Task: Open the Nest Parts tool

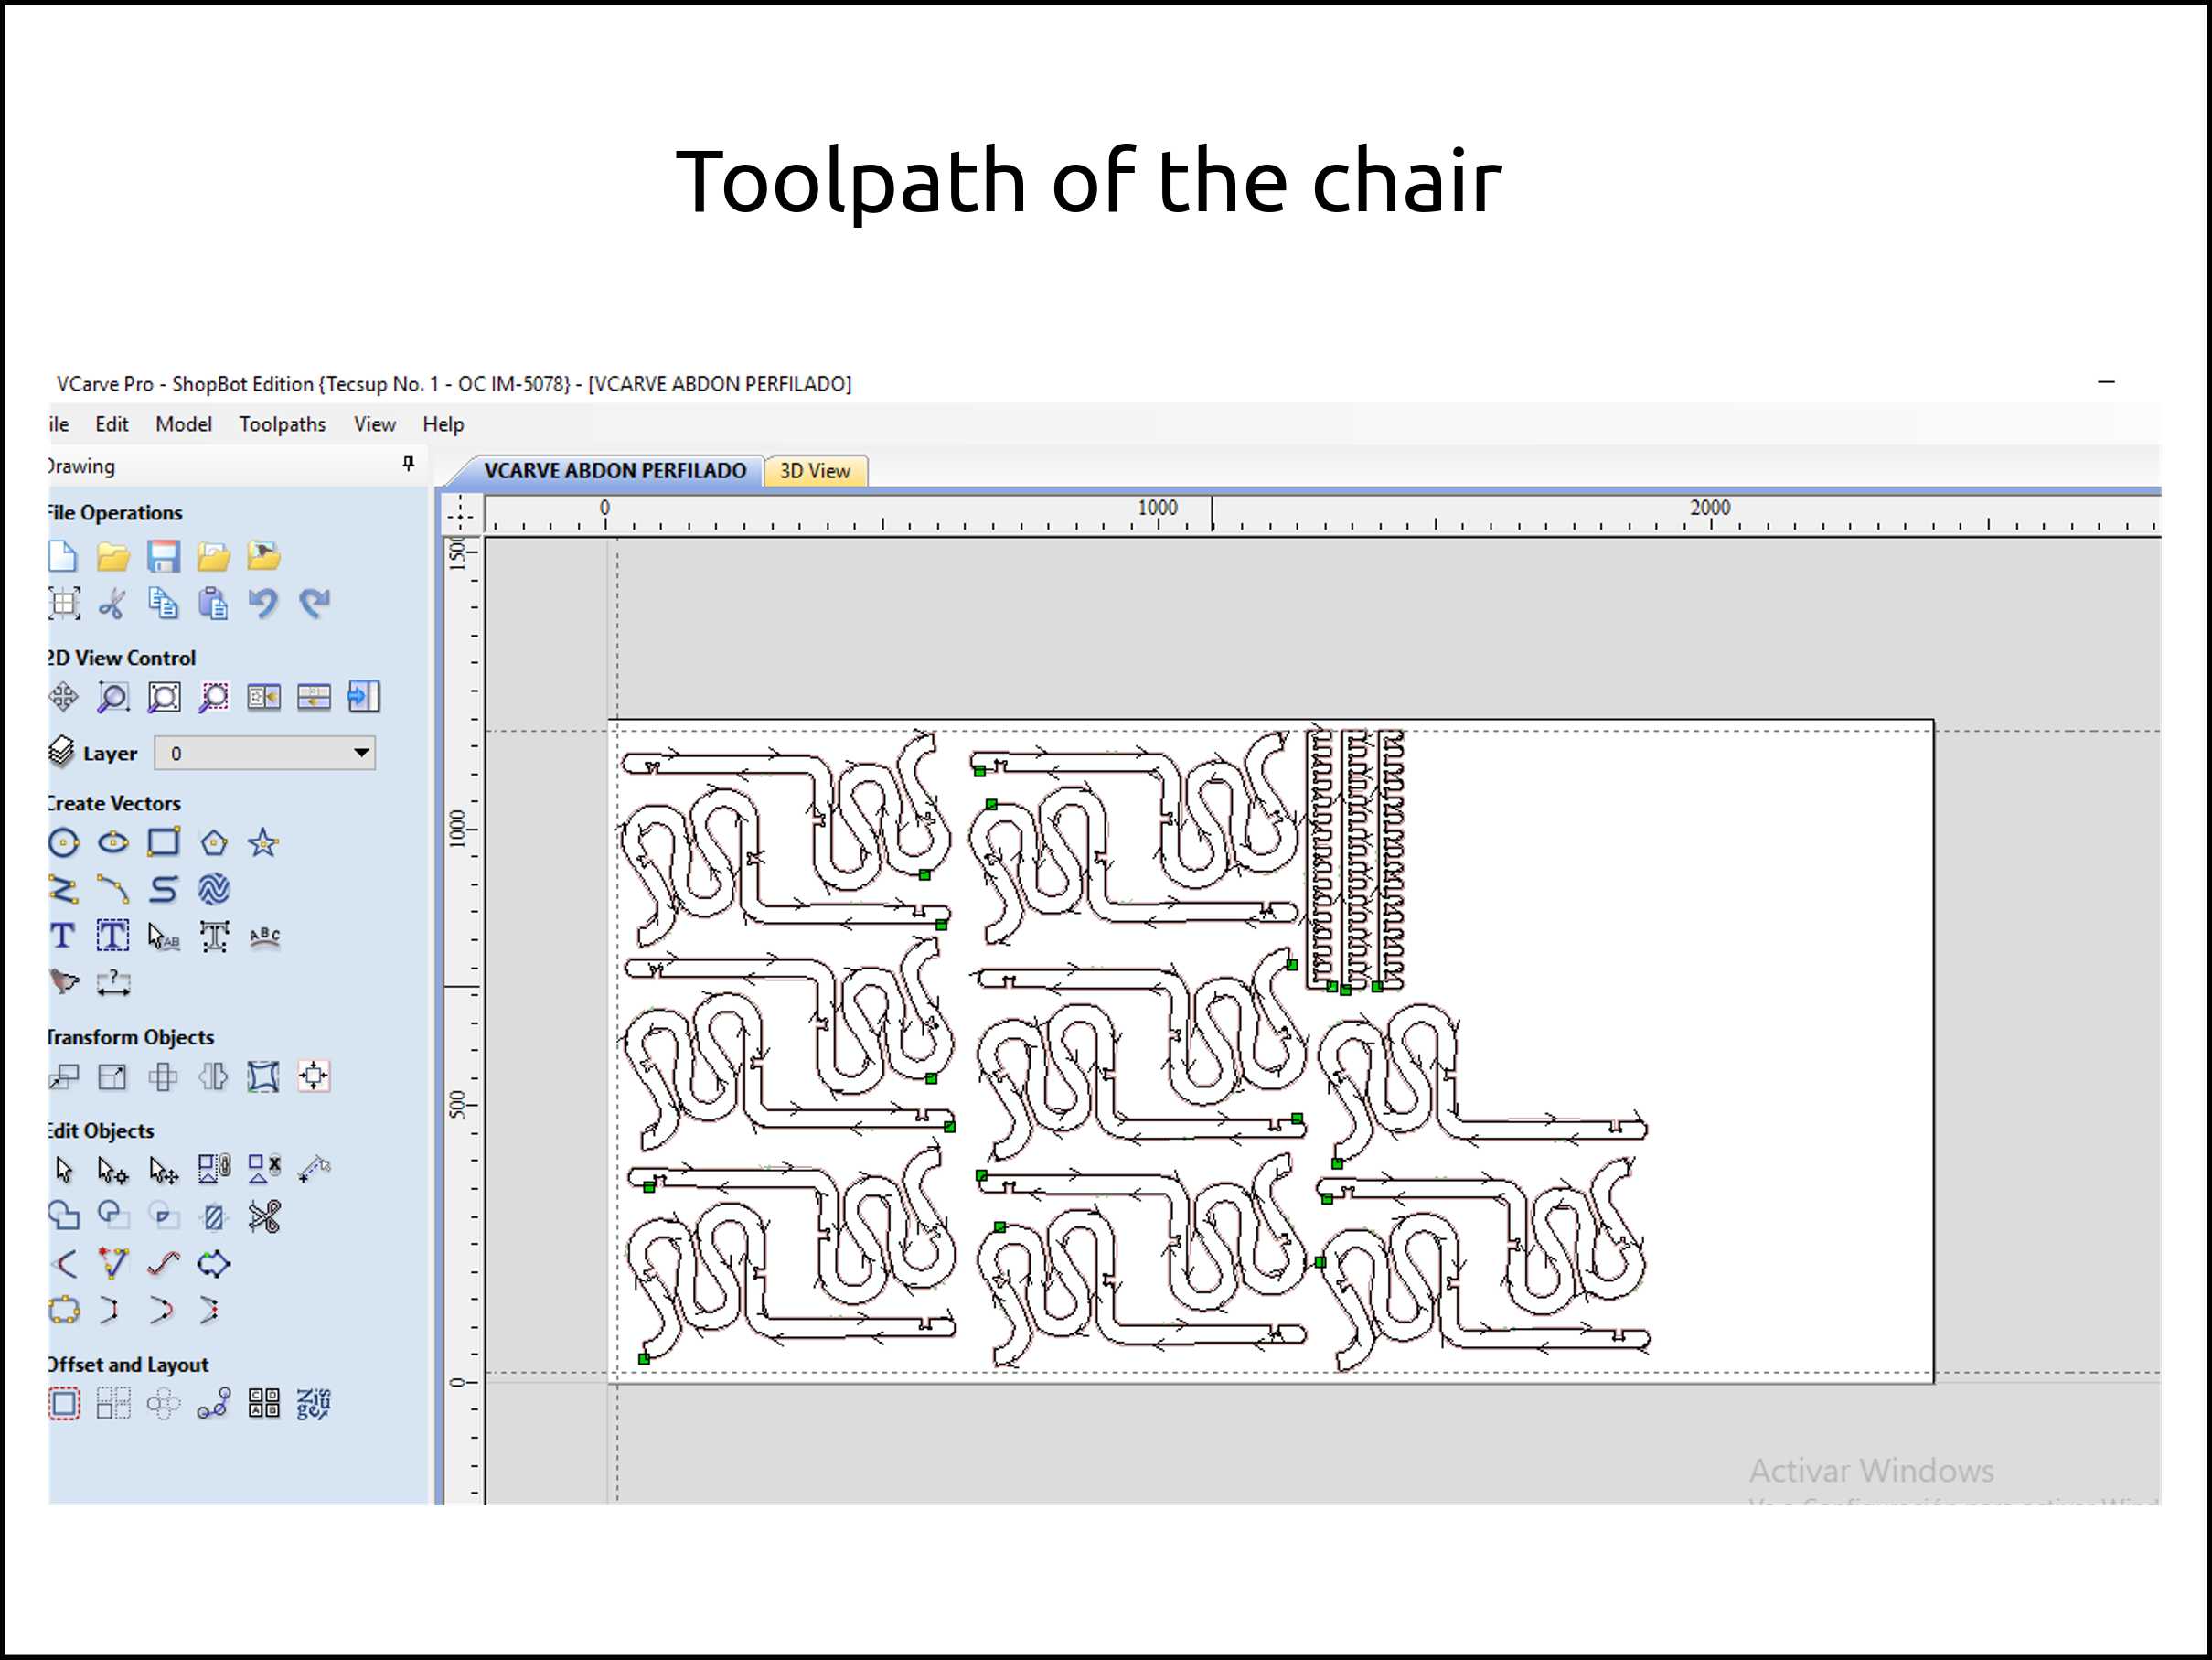Action: click(313, 1404)
